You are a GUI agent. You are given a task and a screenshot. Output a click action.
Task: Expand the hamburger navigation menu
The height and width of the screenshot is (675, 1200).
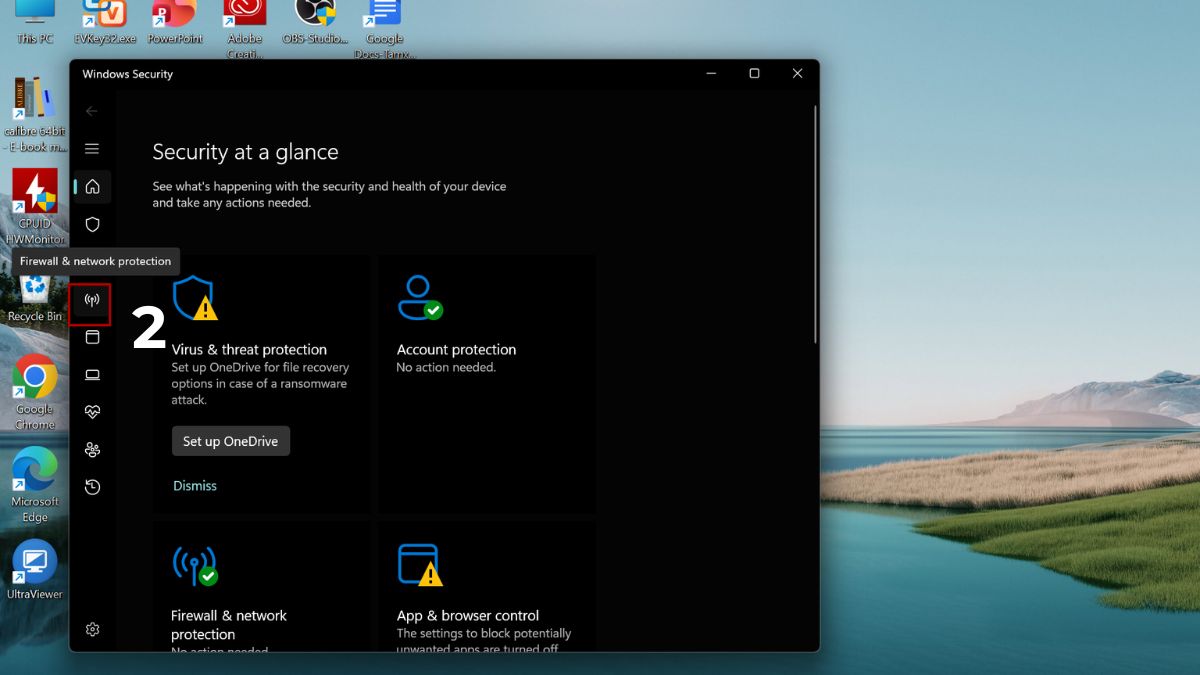pyautogui.click(x=92, y=149)
